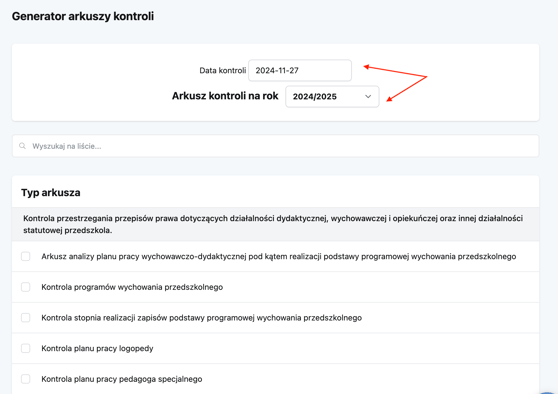The image size is (558, 394).
Task: Click the Data kontroli date field
Action: [300, 70]
